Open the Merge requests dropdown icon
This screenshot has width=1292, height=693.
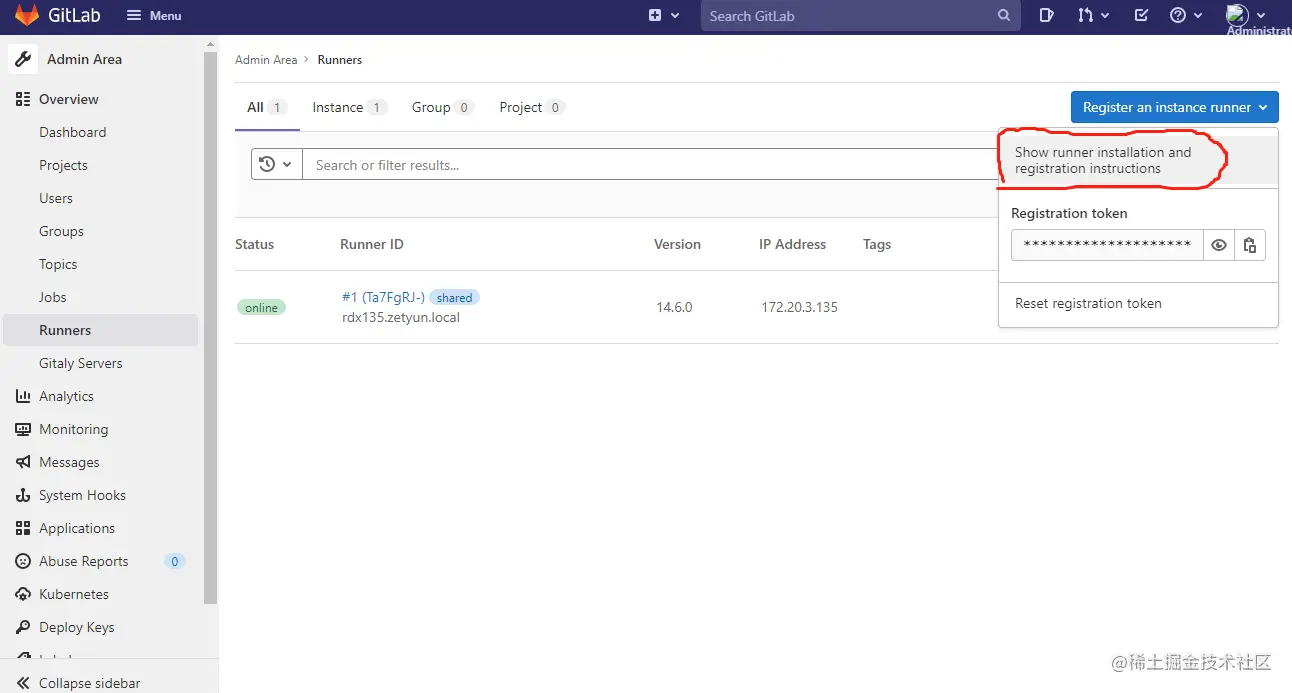(x=1093, y=15)
